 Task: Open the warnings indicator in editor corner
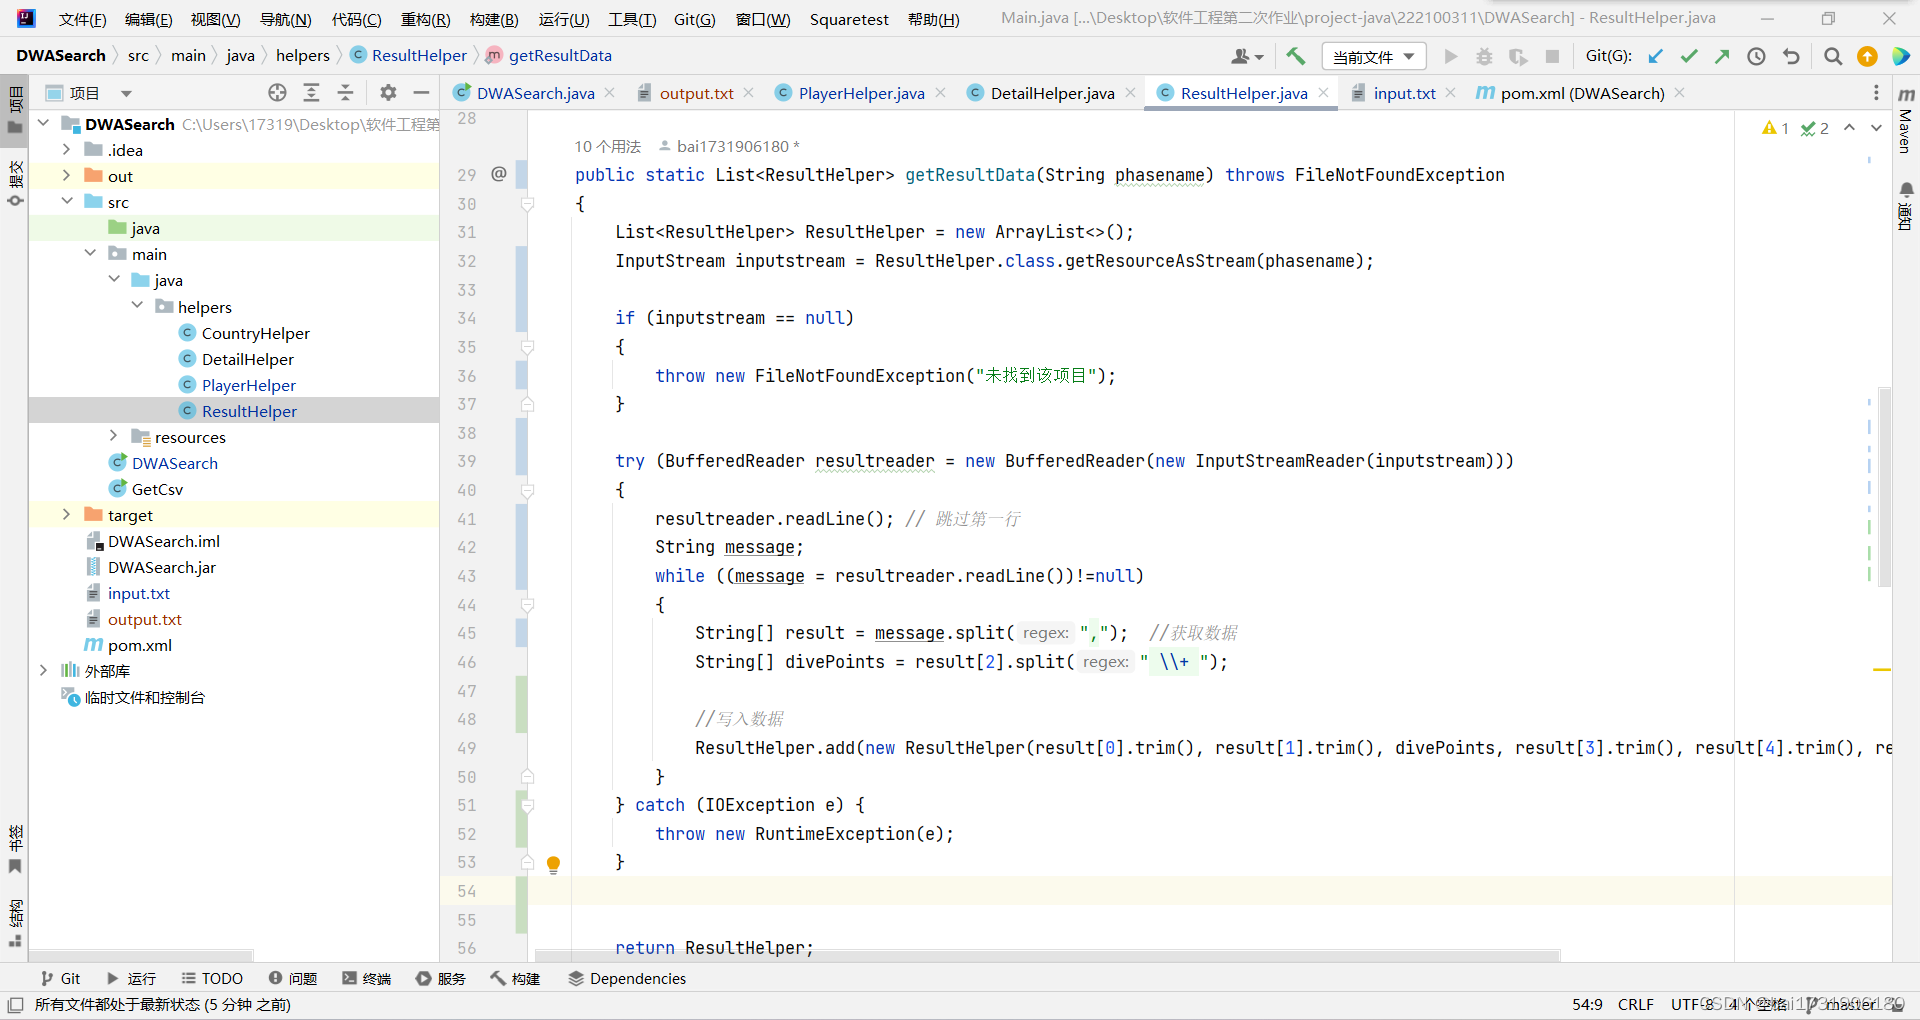click(x=1775, y=128)
